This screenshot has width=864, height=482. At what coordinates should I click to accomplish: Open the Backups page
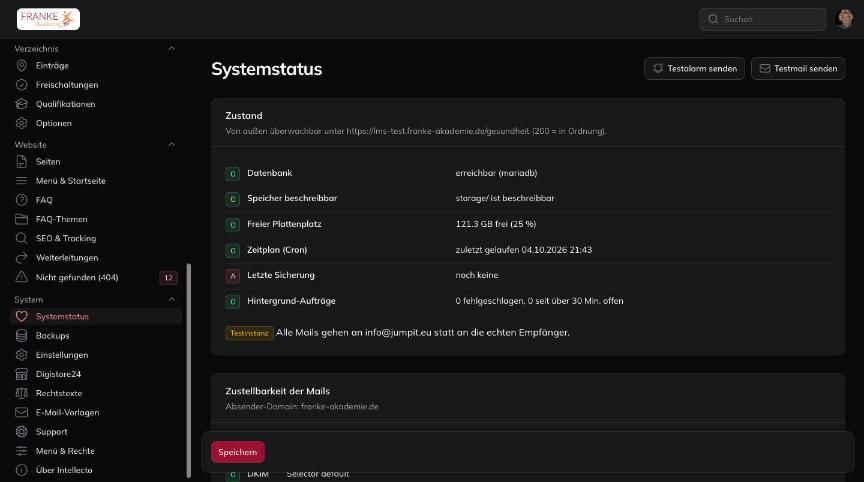96,335
